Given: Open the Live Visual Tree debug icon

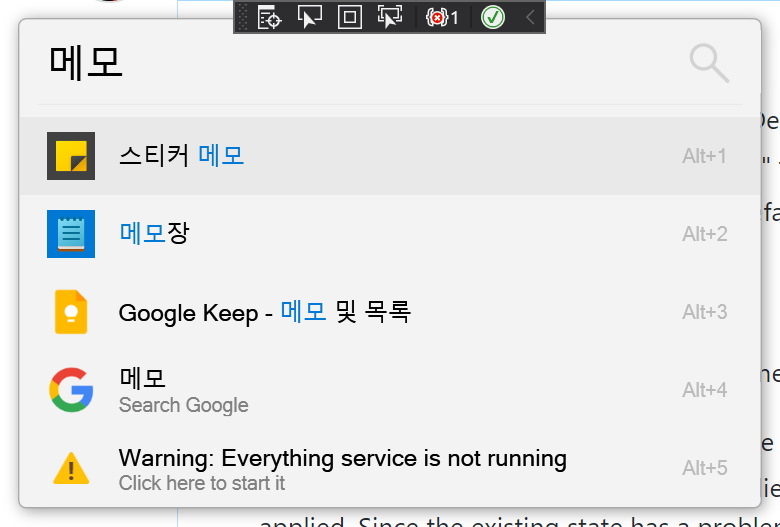Looking at the screenshot, I should tap(270, 17).
